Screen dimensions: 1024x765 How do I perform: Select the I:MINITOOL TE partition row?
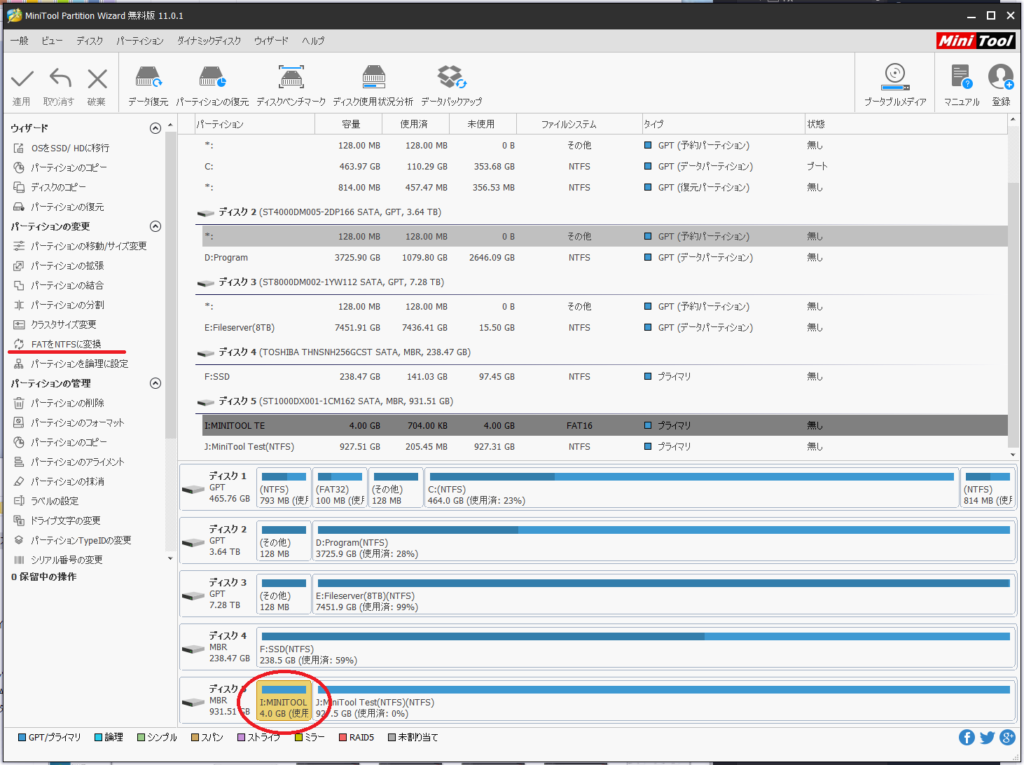pyautogui.click(x=605, y=425)
